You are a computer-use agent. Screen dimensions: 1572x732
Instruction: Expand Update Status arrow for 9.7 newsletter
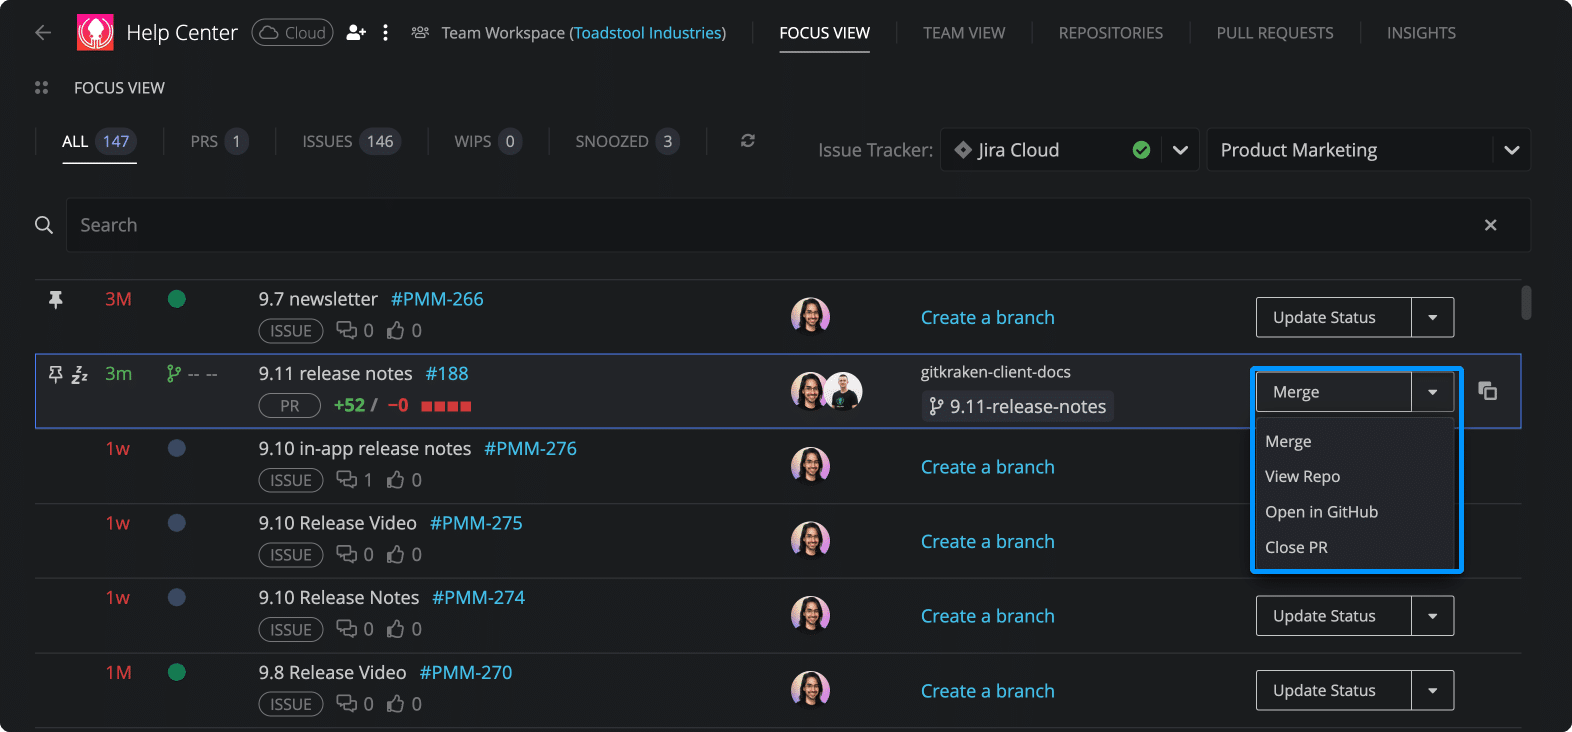point(1433,317)
